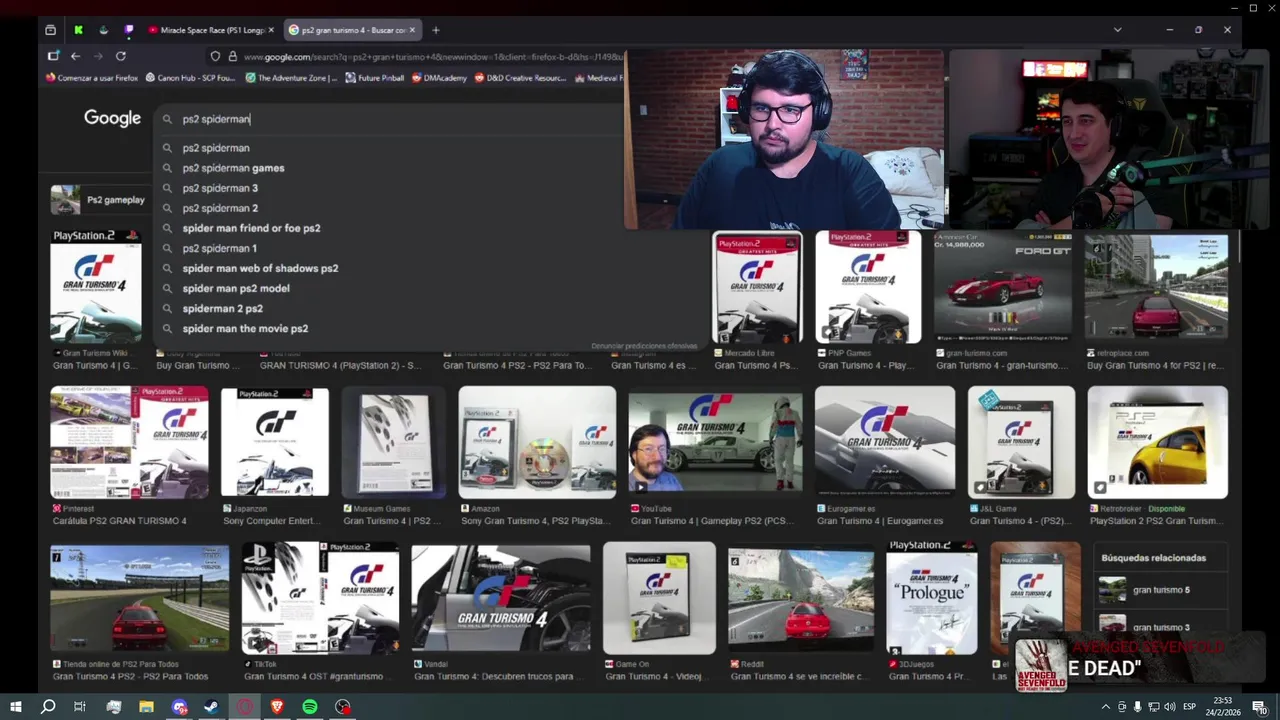Switch to the pinned Twitch tab
Screen dimensions: 1280x720
point(128,30)
